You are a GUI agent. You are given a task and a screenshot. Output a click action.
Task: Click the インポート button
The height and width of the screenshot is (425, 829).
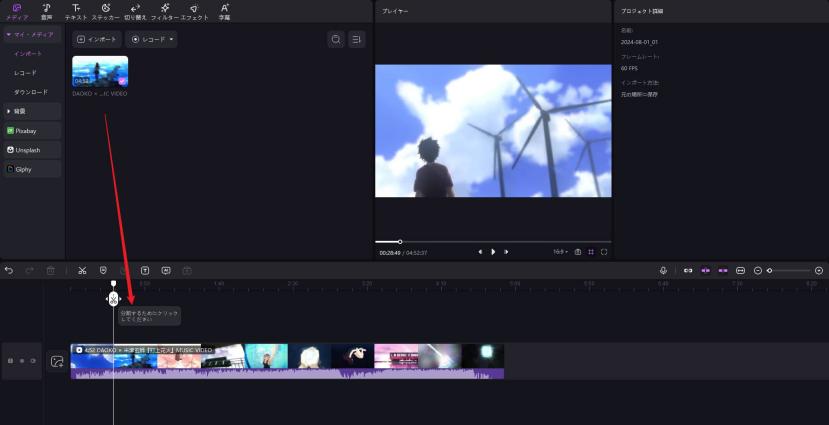tap(96, 40)
